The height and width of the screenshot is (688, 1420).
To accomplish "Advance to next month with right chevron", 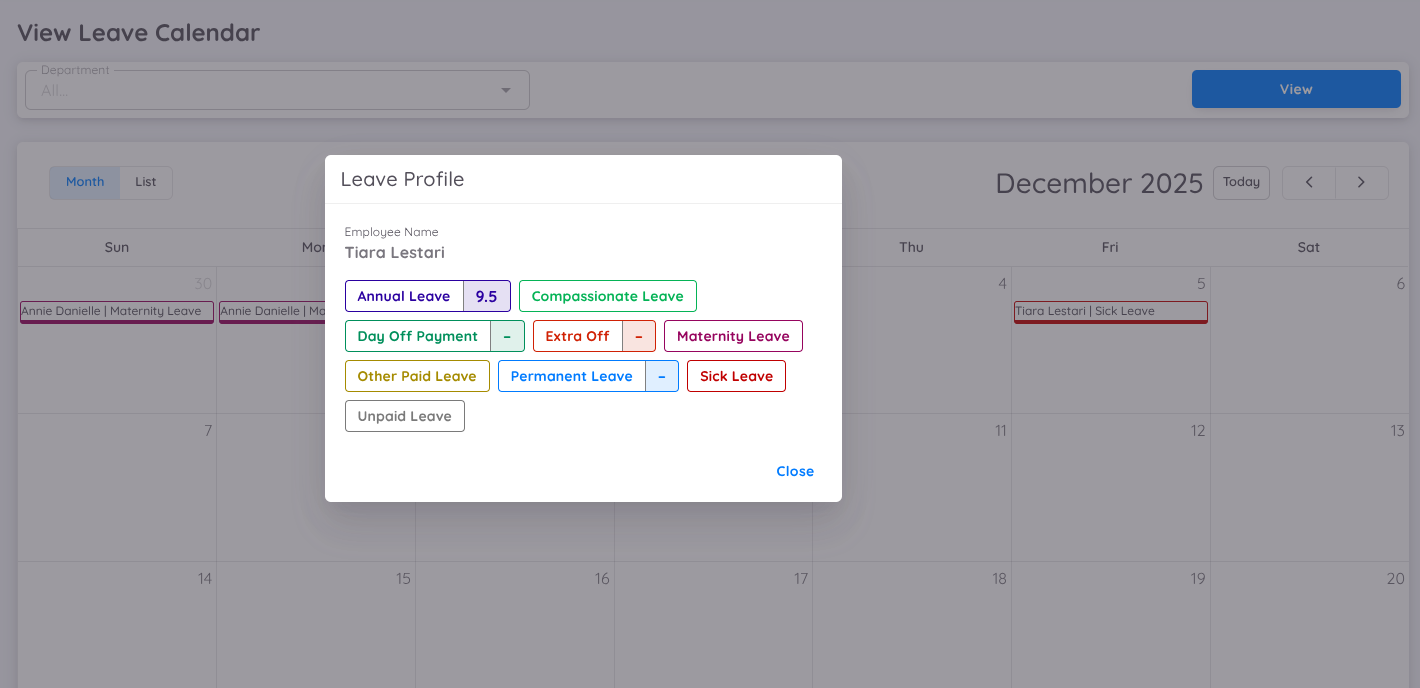I will click(1361, 182).
